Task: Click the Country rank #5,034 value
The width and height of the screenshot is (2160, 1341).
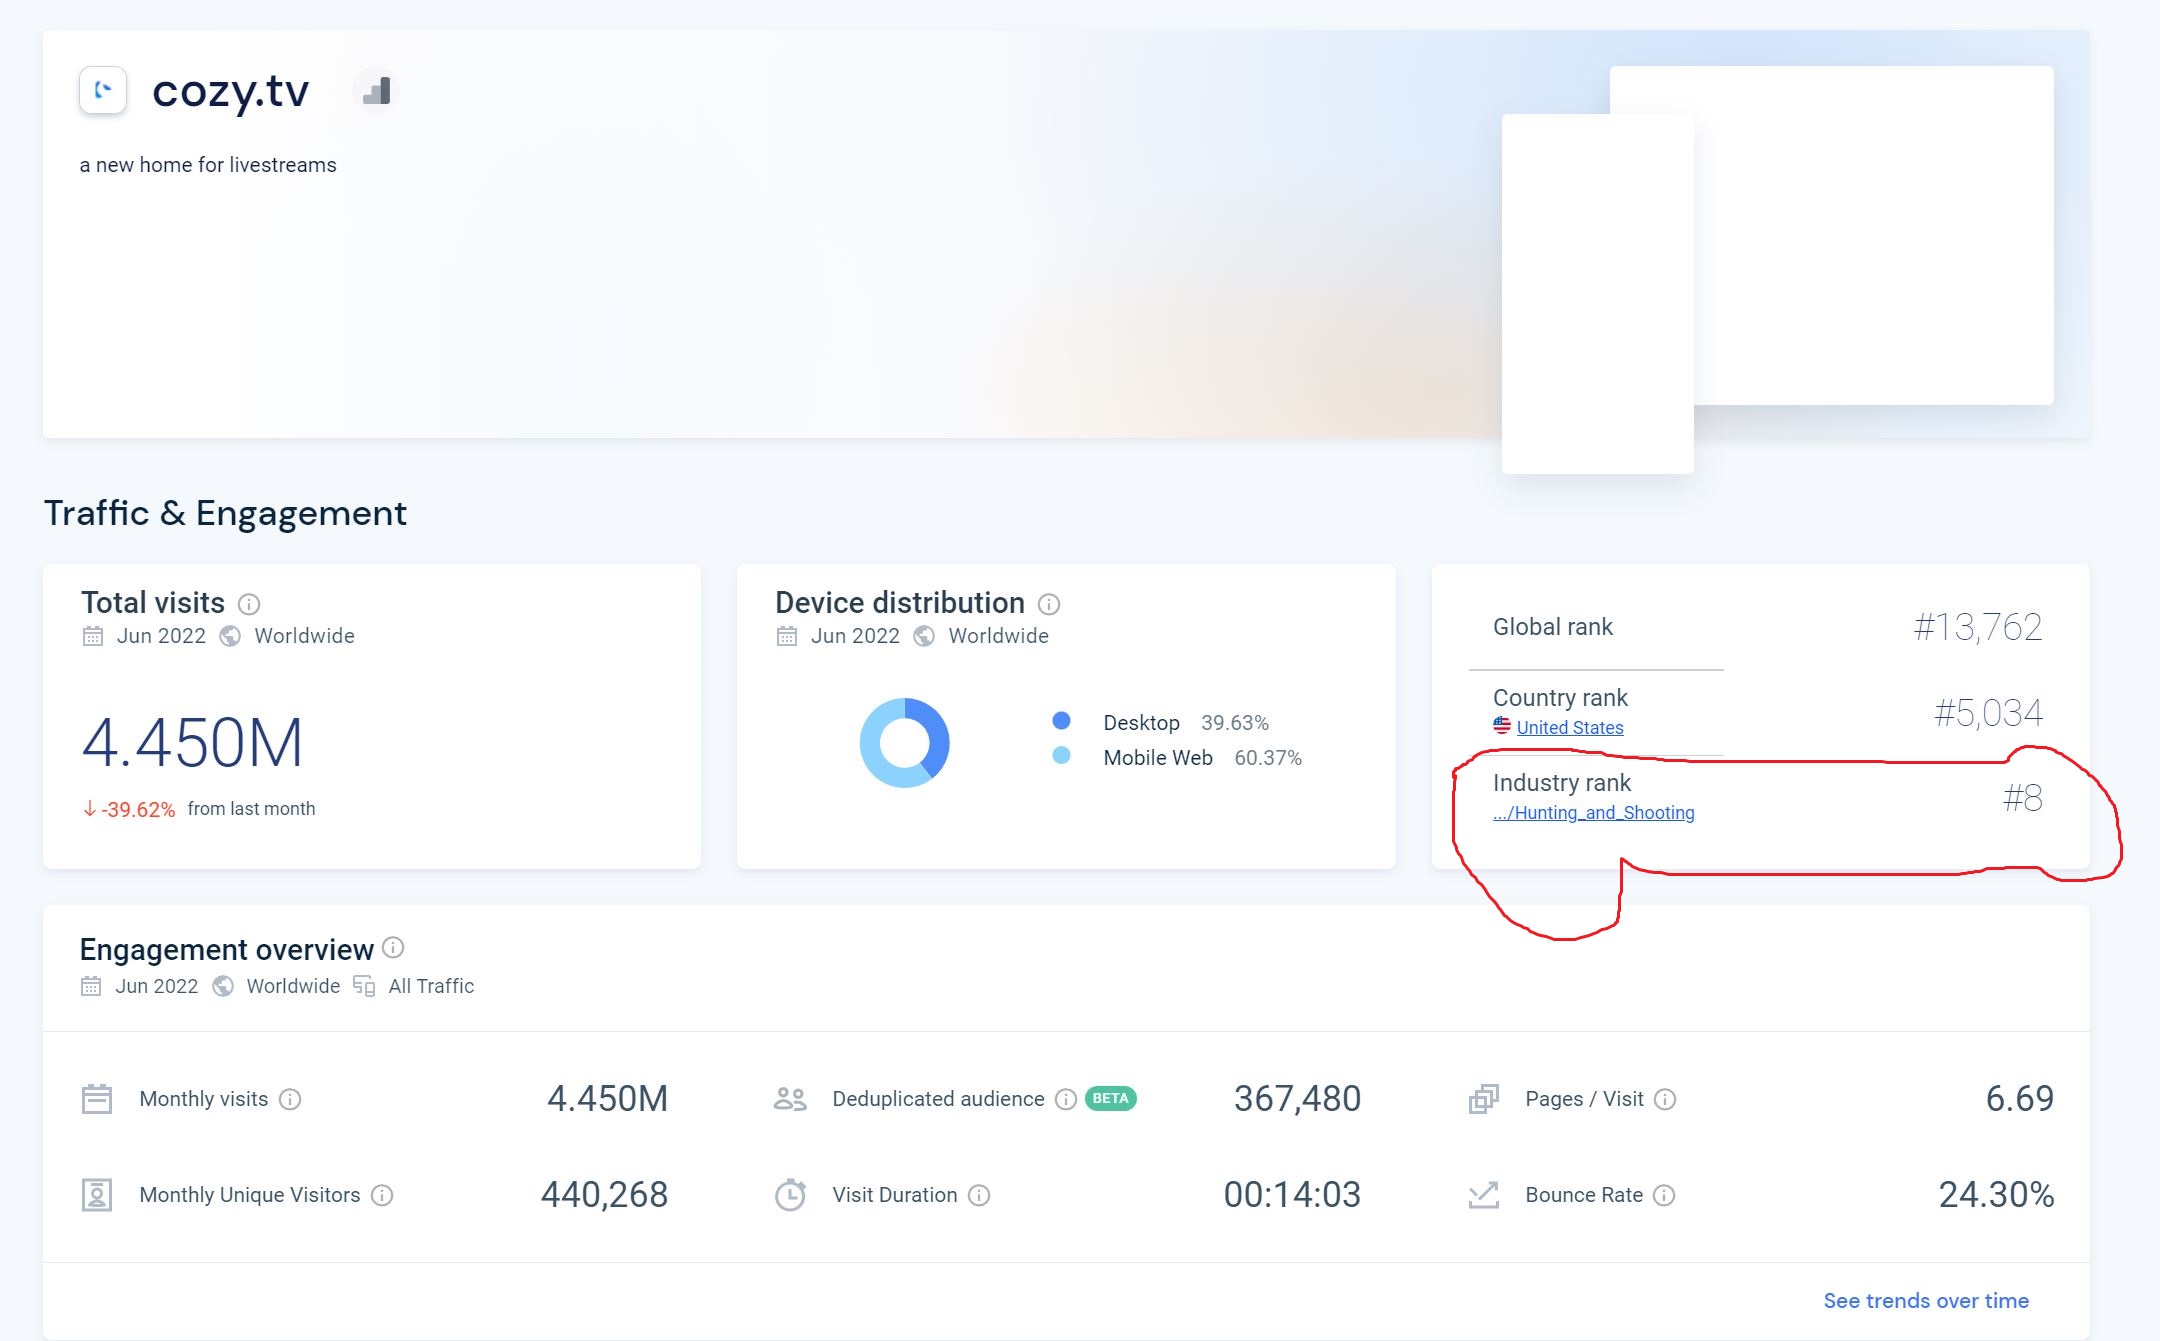Action: (1988, 713)
